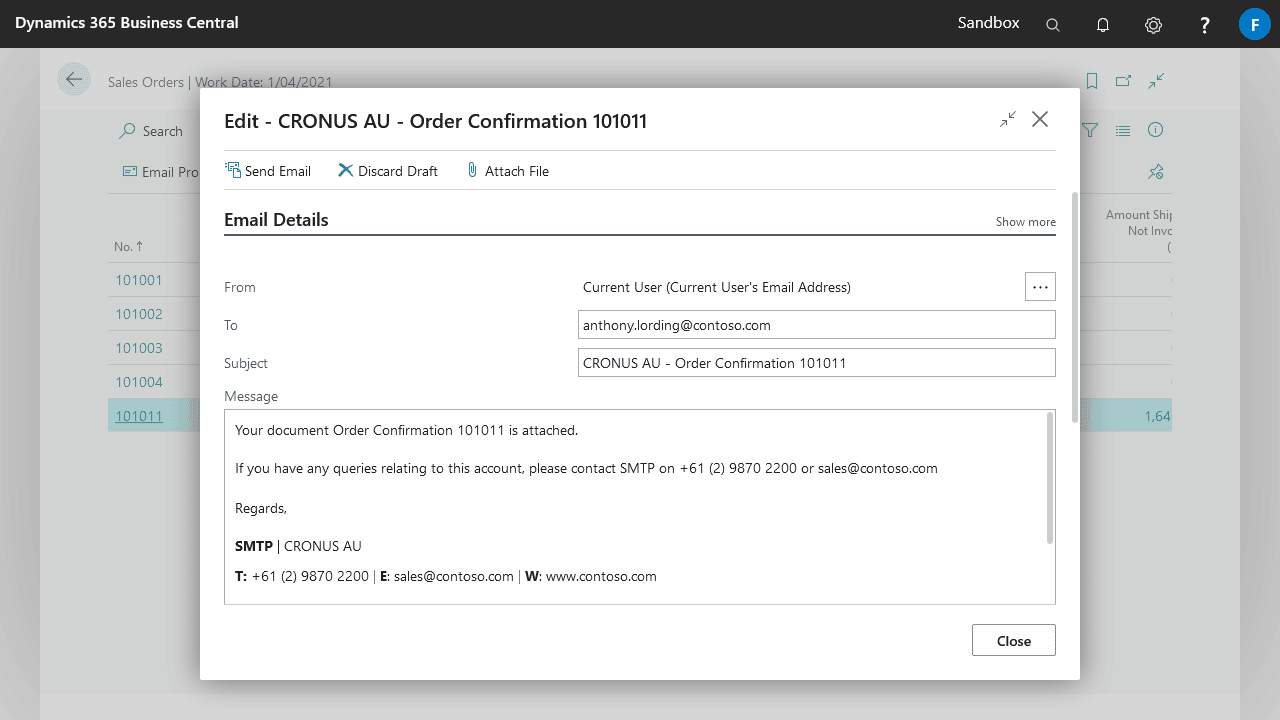
Task: Click Attach File action
Action: pos(507,171)
